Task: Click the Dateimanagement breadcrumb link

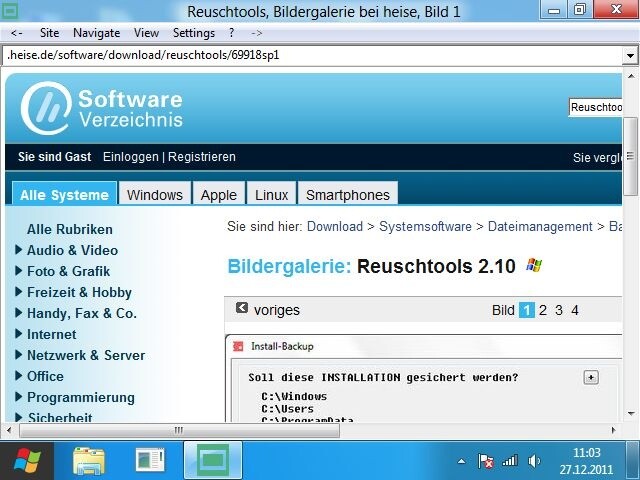Action: tap(540, 227)
